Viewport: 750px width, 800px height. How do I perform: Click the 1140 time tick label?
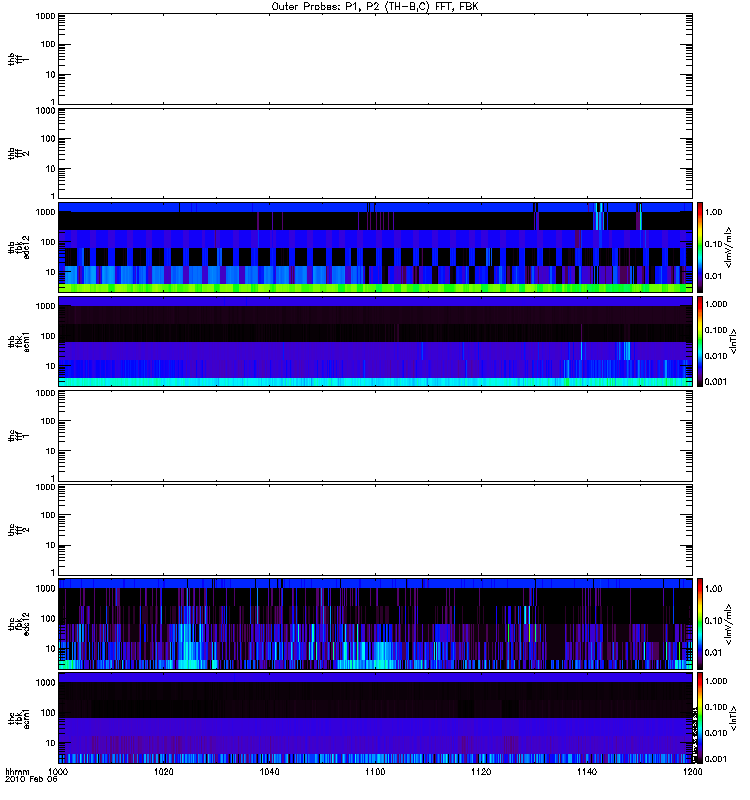(587, 771)
